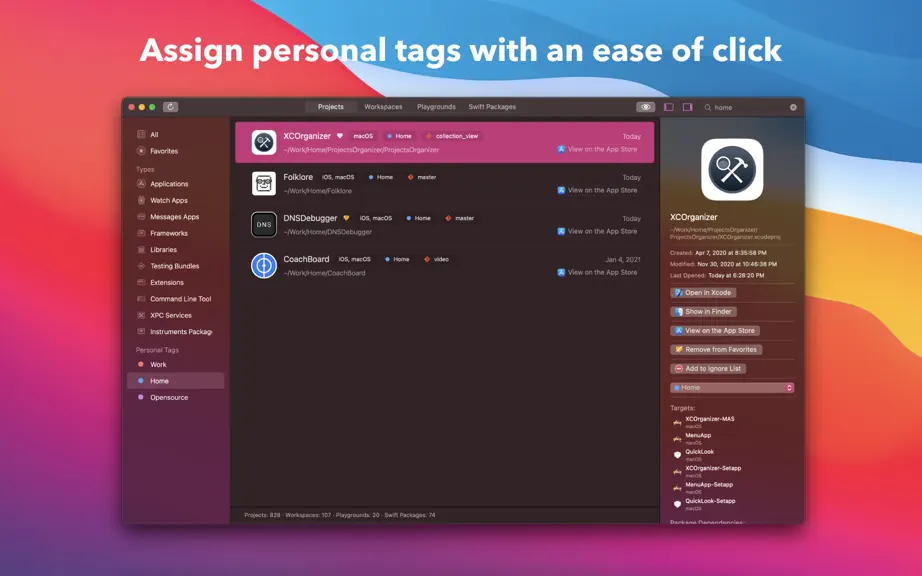The image size is (922, 576).
Task: Open View on the App Store for XCOrganizer row
Action: pos(597,149)
